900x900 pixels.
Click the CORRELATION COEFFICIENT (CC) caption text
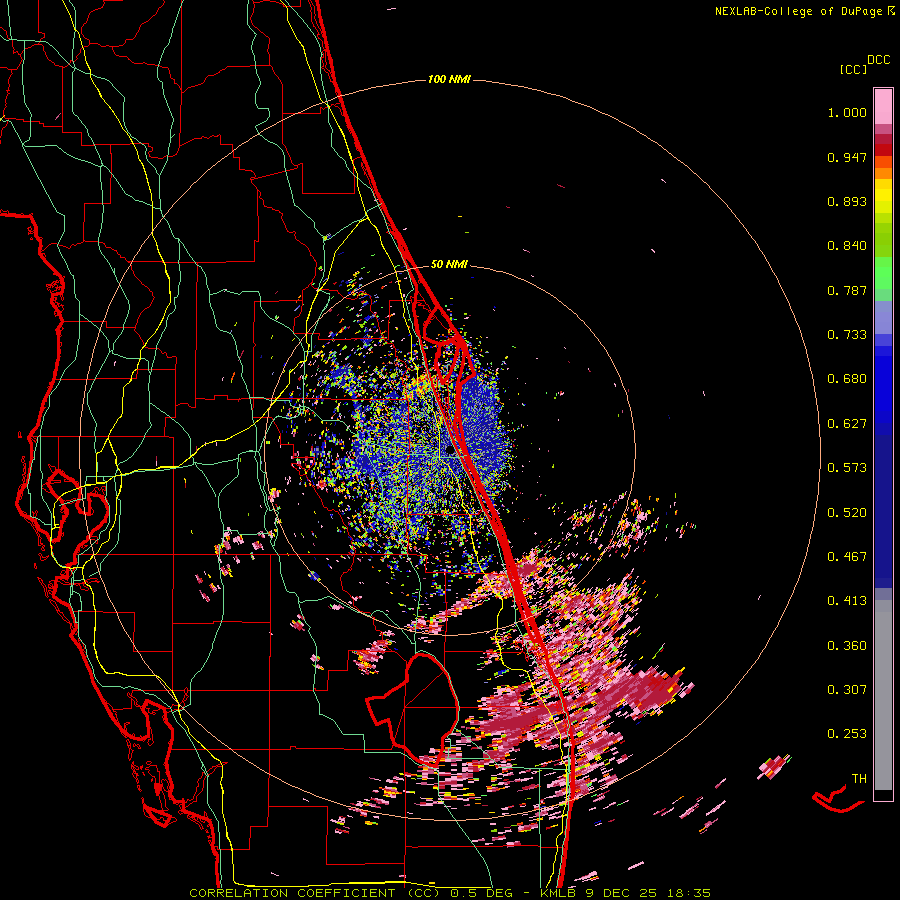pyautogui.click(x=315, y=893)
